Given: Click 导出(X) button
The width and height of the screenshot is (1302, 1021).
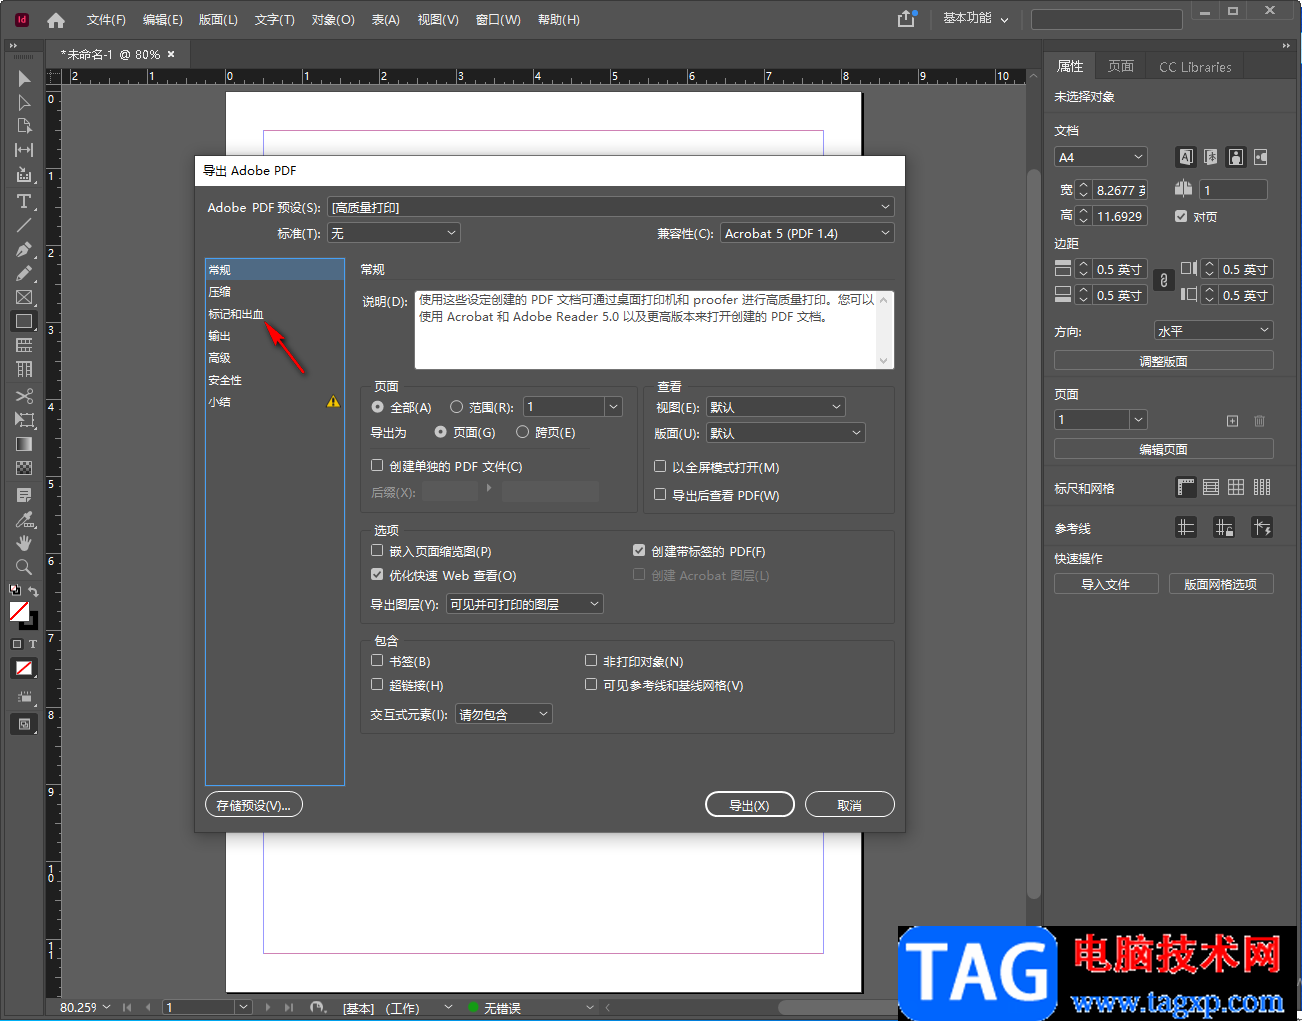Looking at the screenshot, I should (750, 805).
